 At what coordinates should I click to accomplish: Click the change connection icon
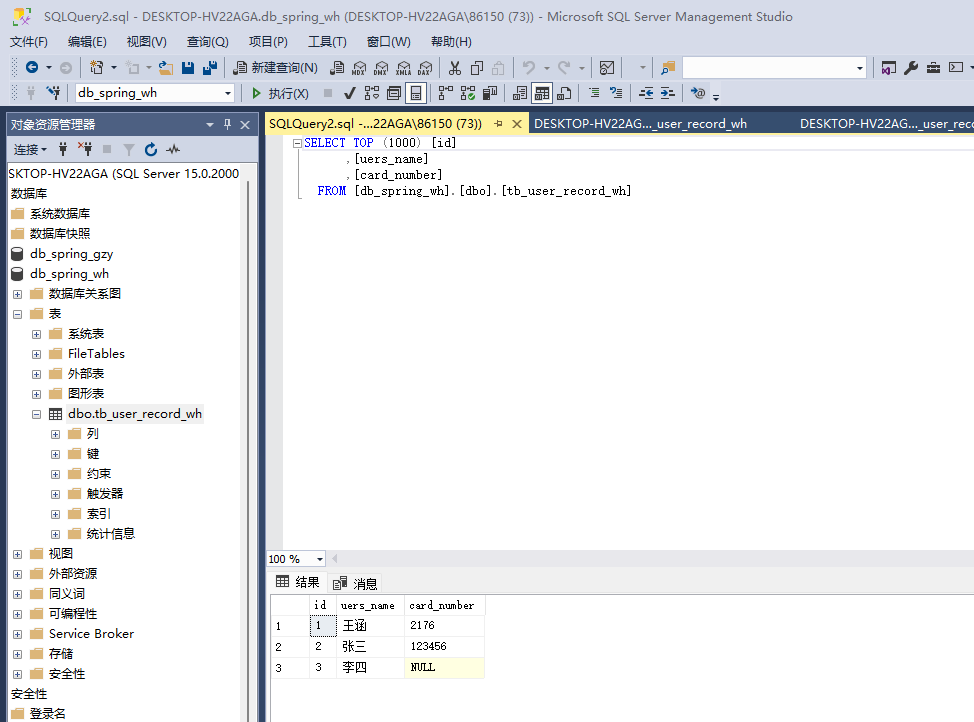(x=54, y=93)
